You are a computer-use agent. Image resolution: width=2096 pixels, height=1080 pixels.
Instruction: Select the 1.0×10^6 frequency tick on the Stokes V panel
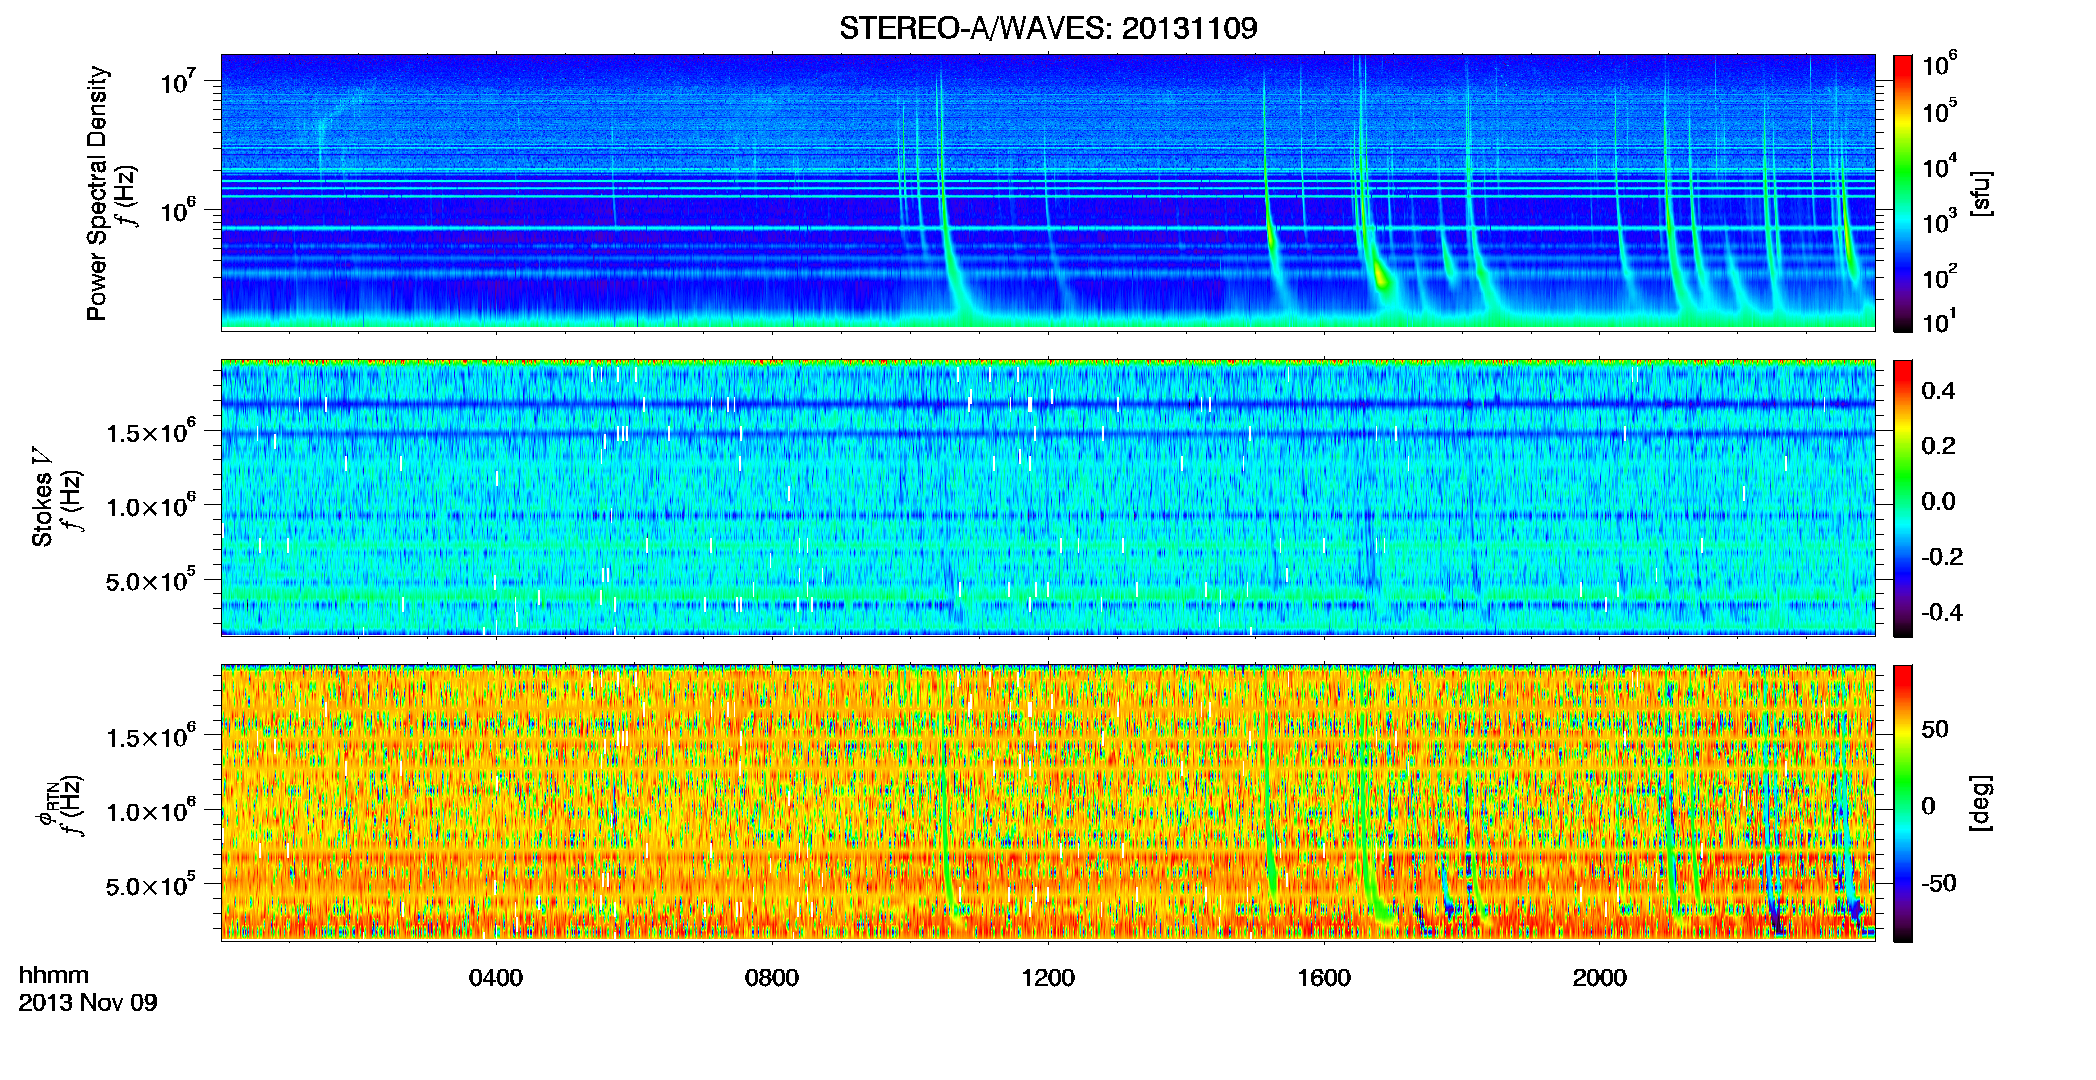coord(151,506)
